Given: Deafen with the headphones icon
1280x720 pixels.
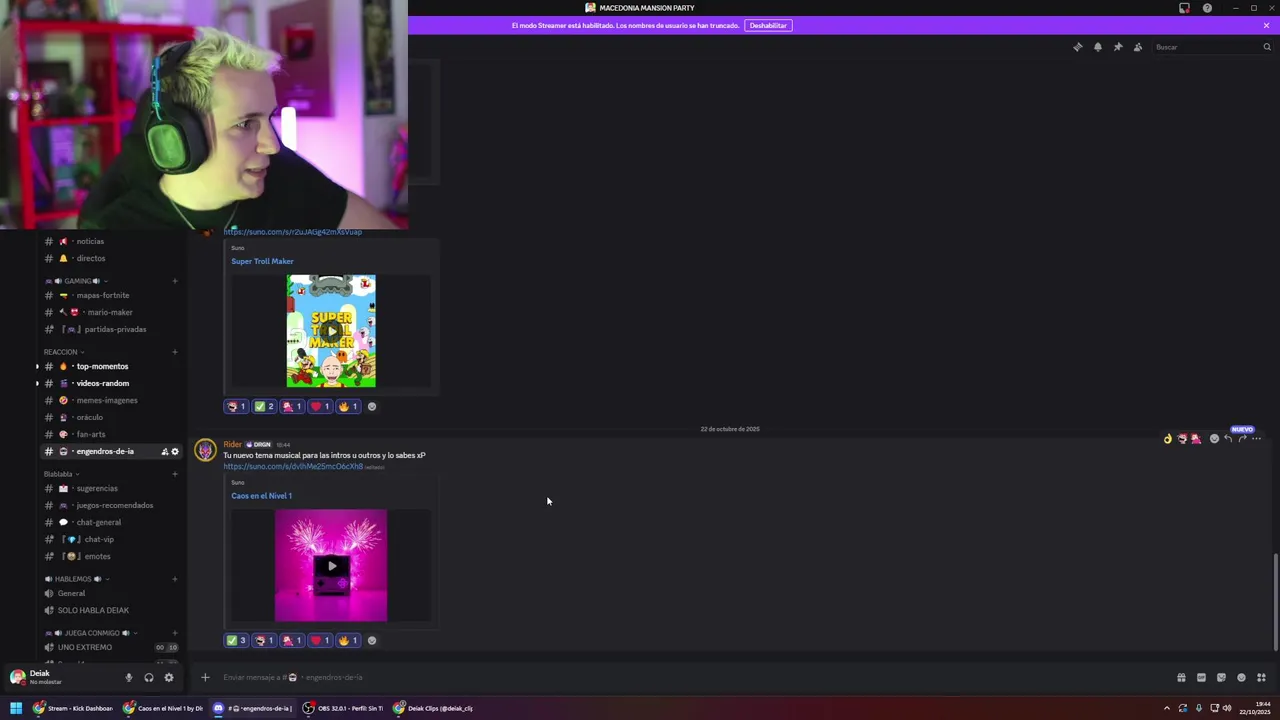Looking at the screenshot, I should click(148, 677).
